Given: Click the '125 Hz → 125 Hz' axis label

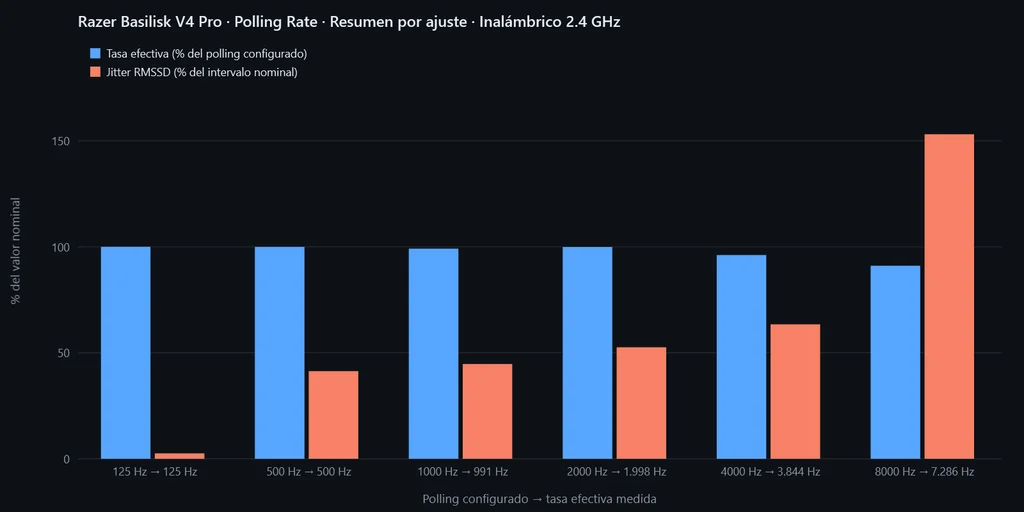Looking at the screenshot, I should [x=153, y=472].
